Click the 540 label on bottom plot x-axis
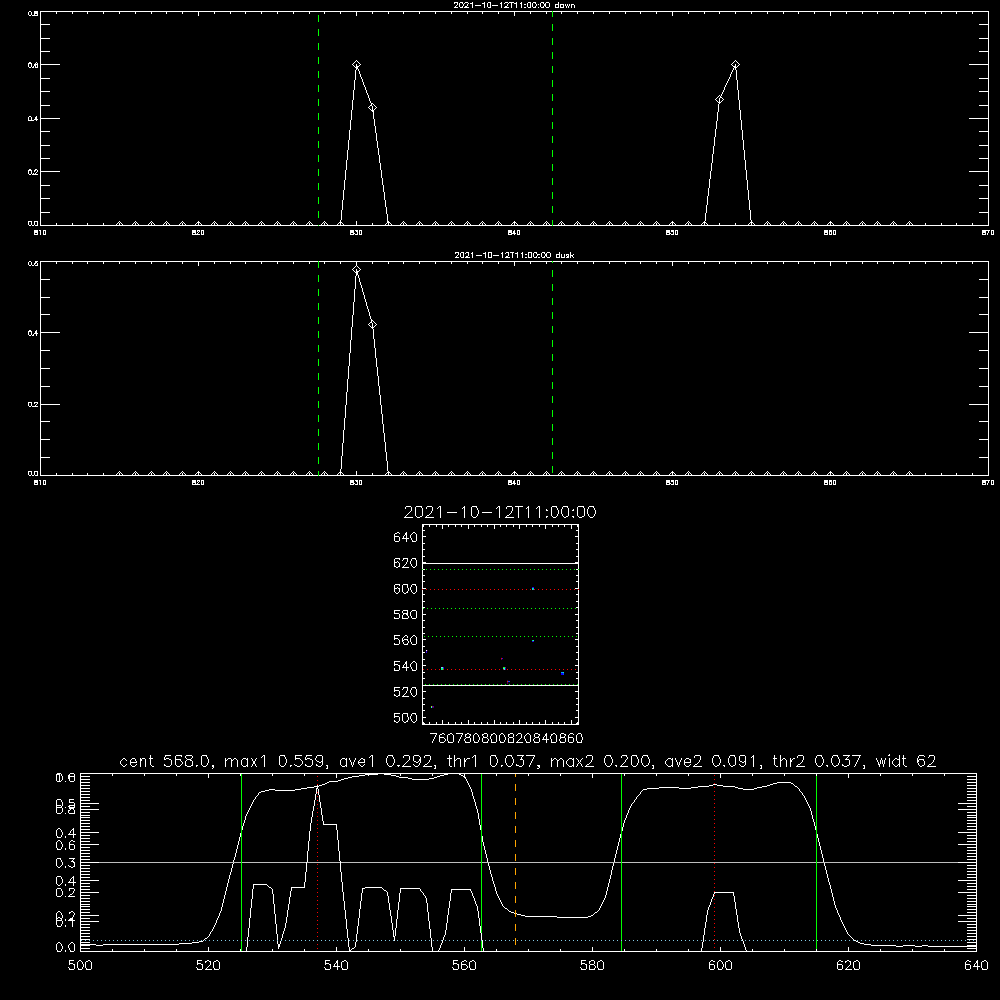Image resolution: width=1000 pixels, height=1000 pixels. coord(337,966)
